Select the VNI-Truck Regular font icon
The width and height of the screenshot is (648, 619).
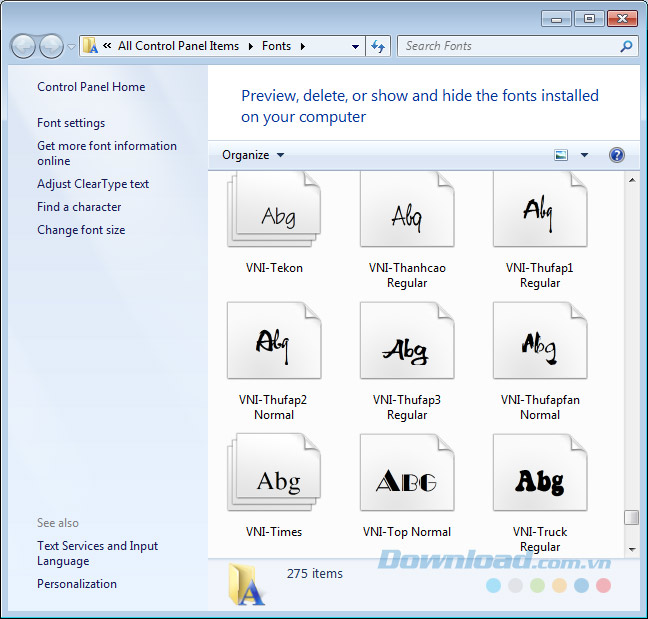tap(540, 472)
